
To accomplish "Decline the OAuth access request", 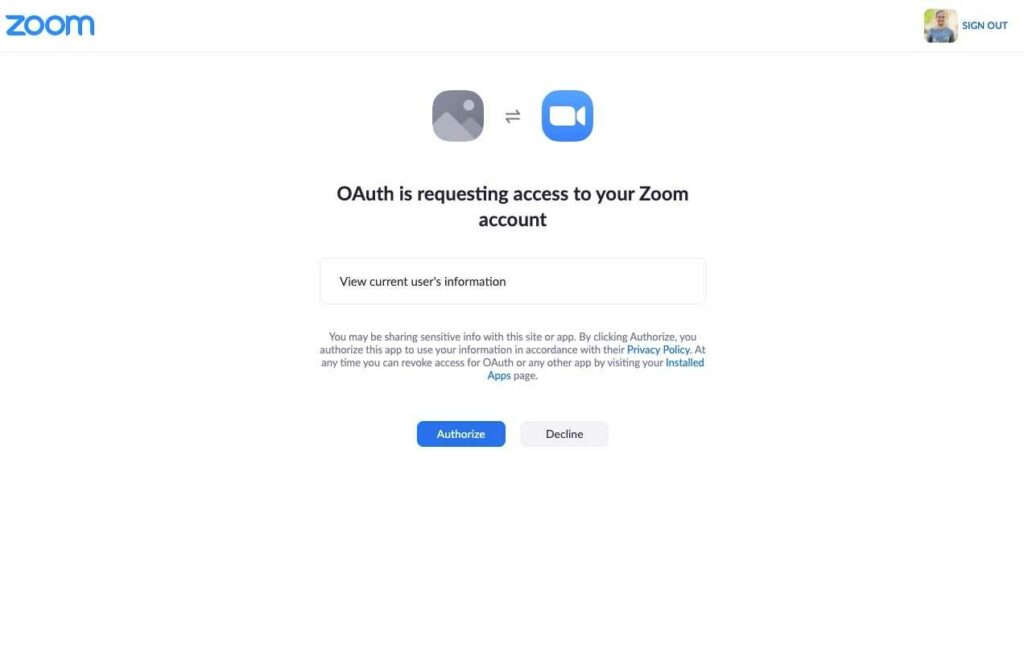I will coord(564,434).
